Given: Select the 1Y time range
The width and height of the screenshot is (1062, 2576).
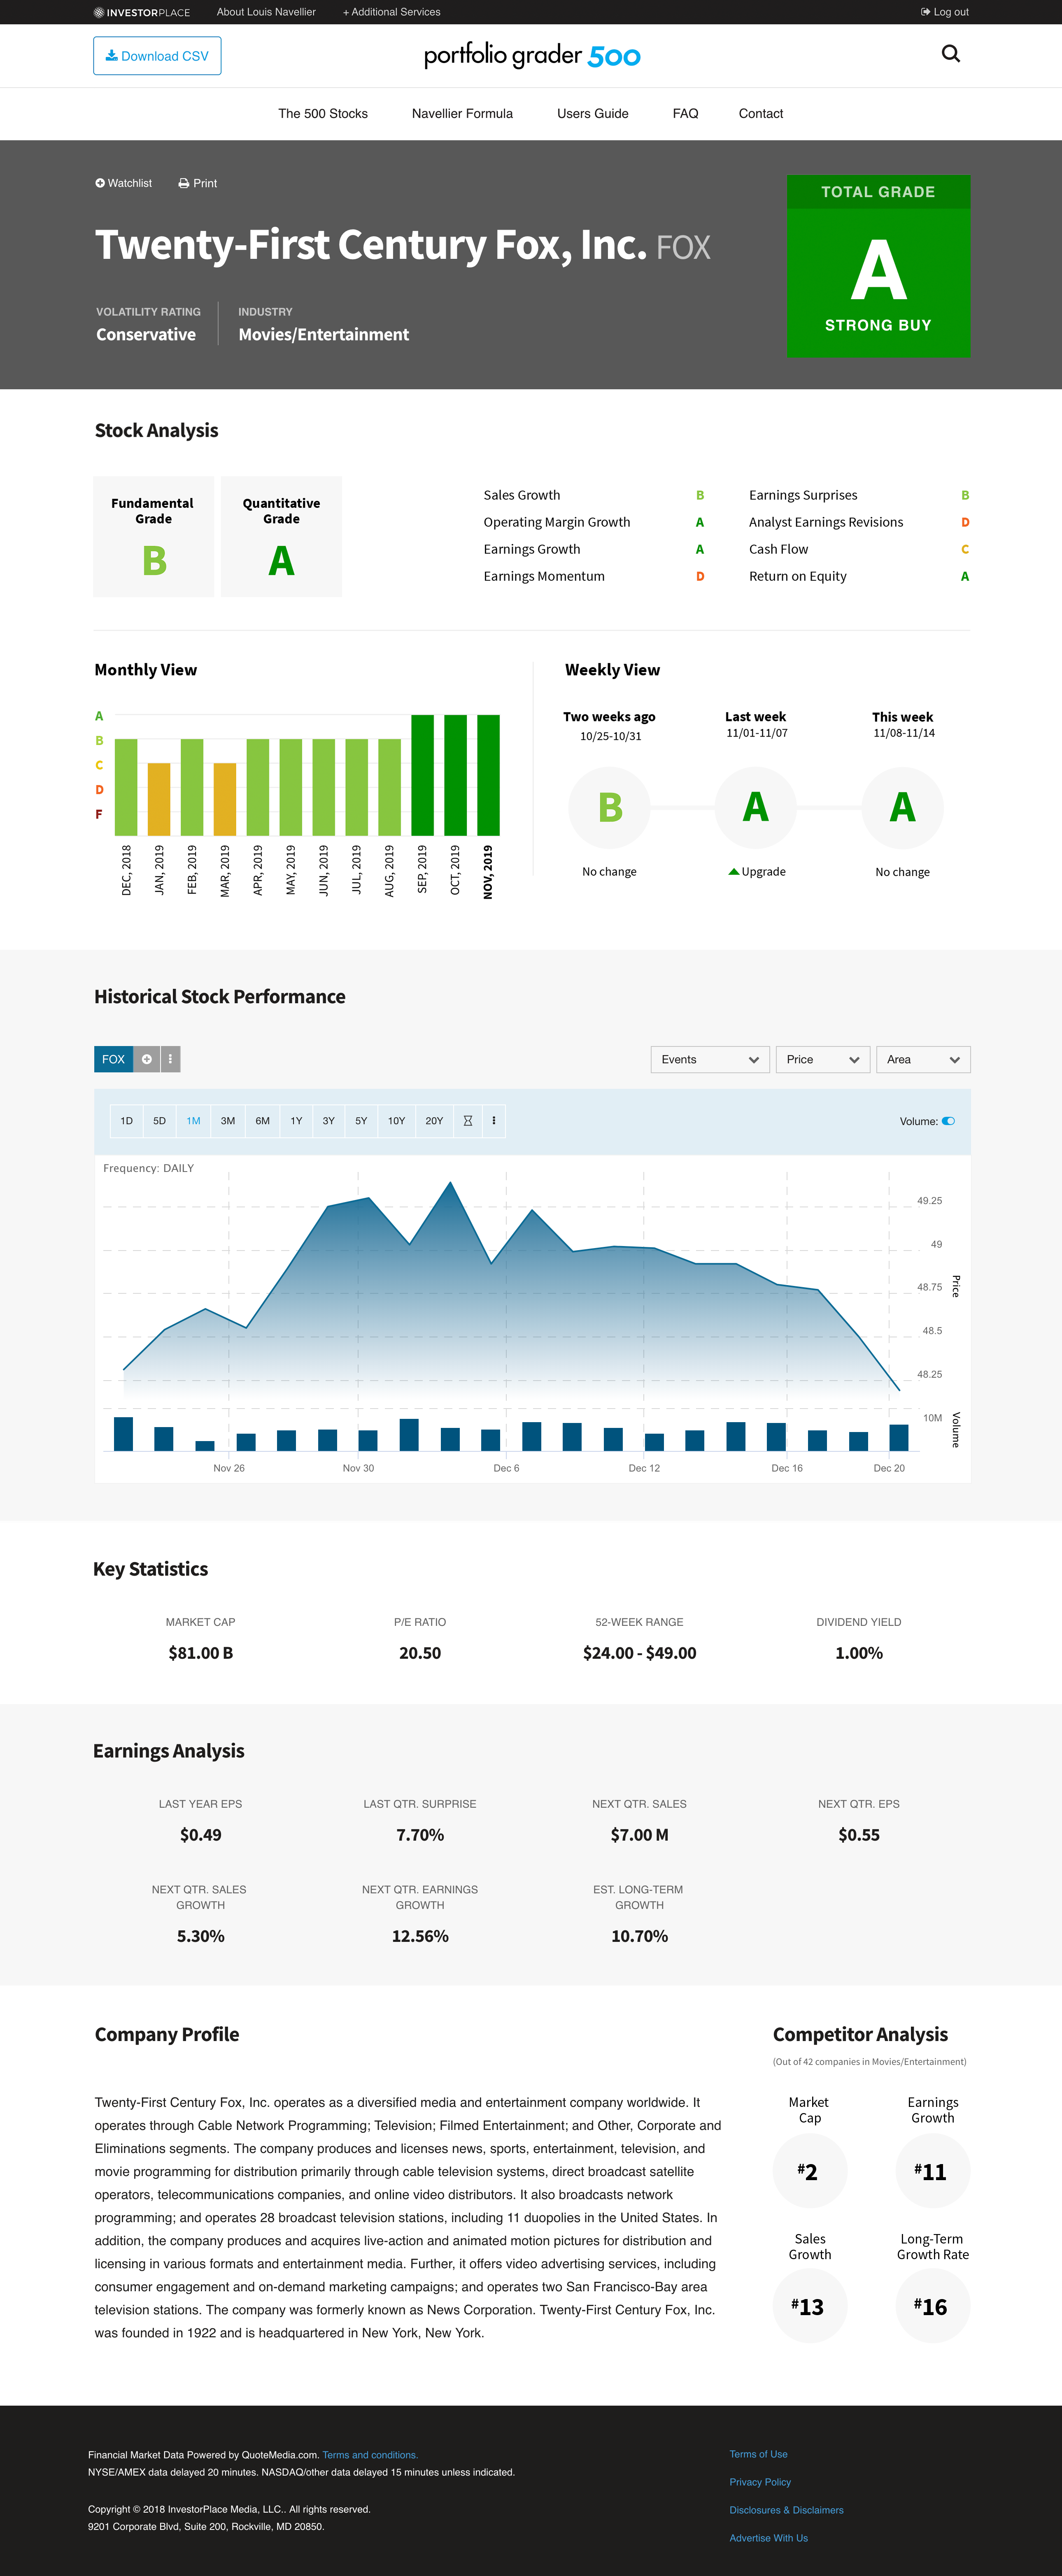Looking at the screenshot, I should [x=296, y=1121].
